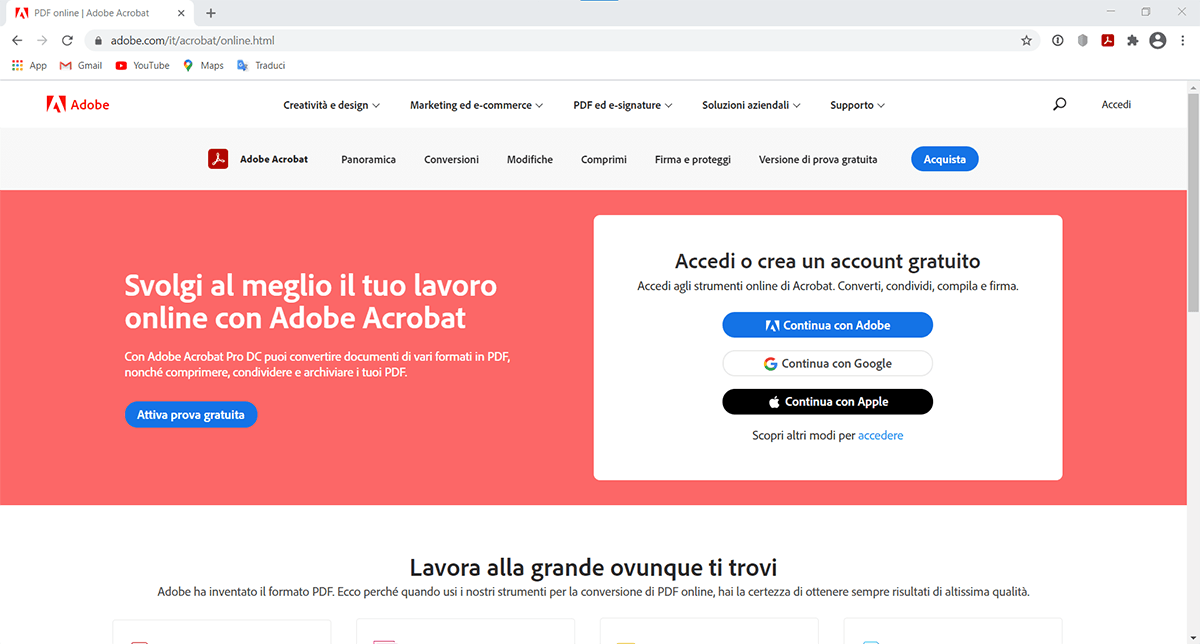This screenshot has height=644, width=1200.
Task: Expand the PDF ed e-signature menu
Action: [623, 105]
